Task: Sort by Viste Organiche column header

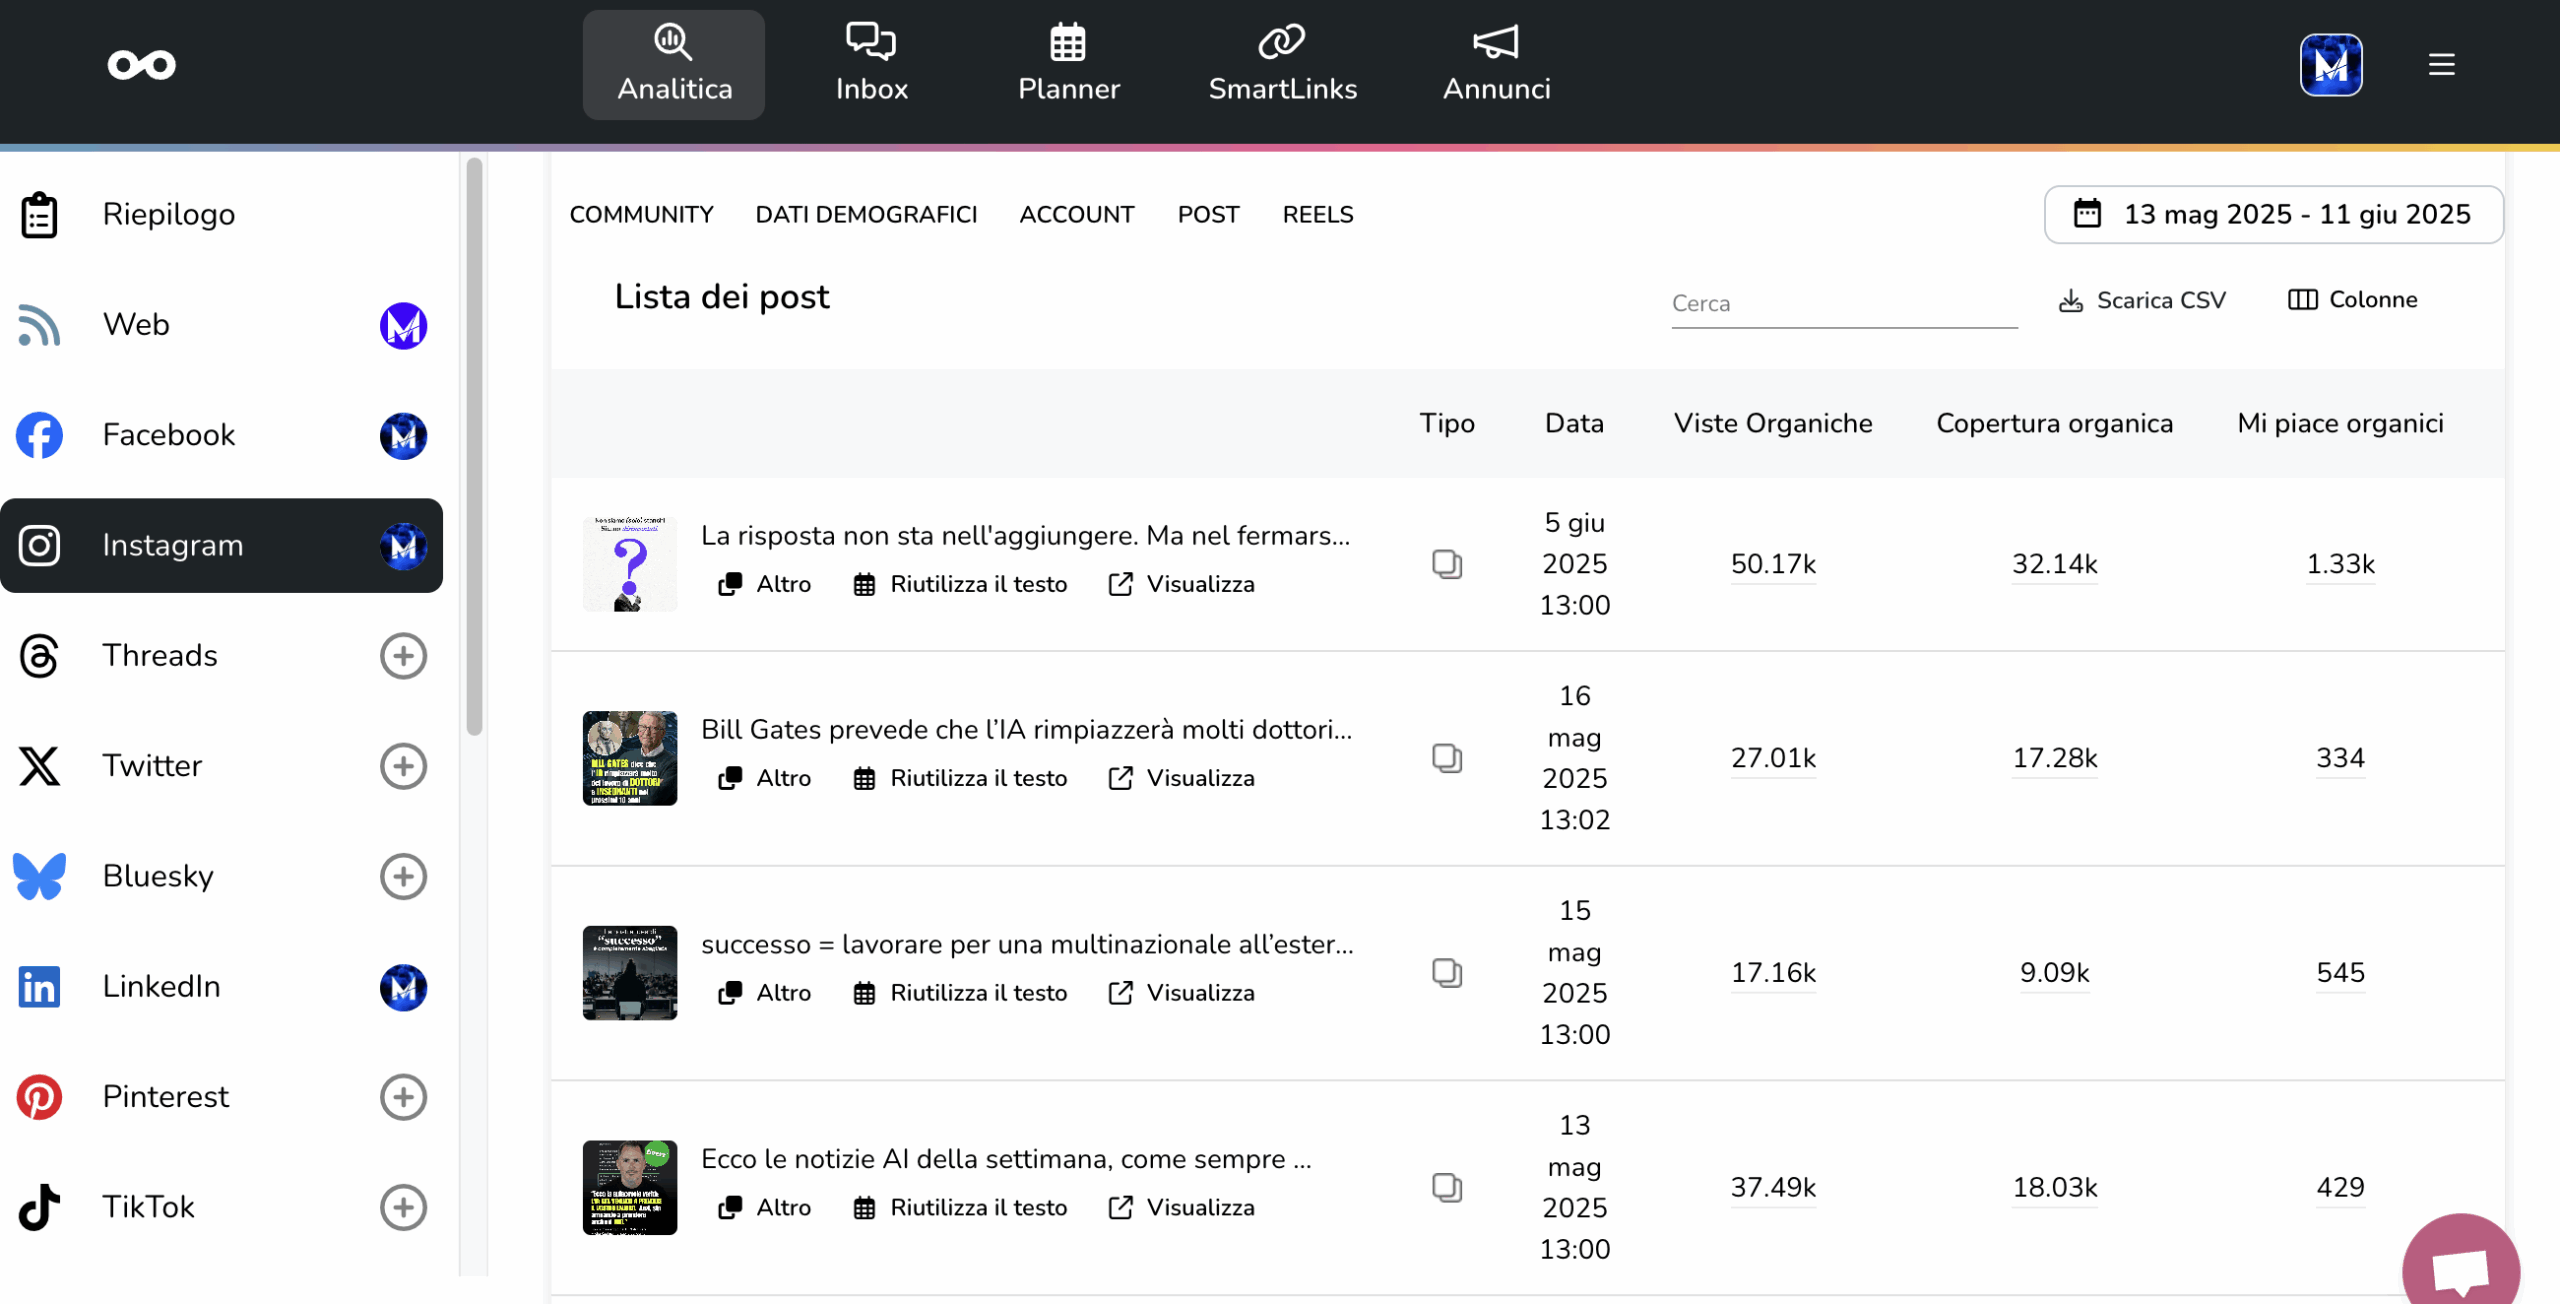Action: pyautogui.click(x=1772, y=424)
